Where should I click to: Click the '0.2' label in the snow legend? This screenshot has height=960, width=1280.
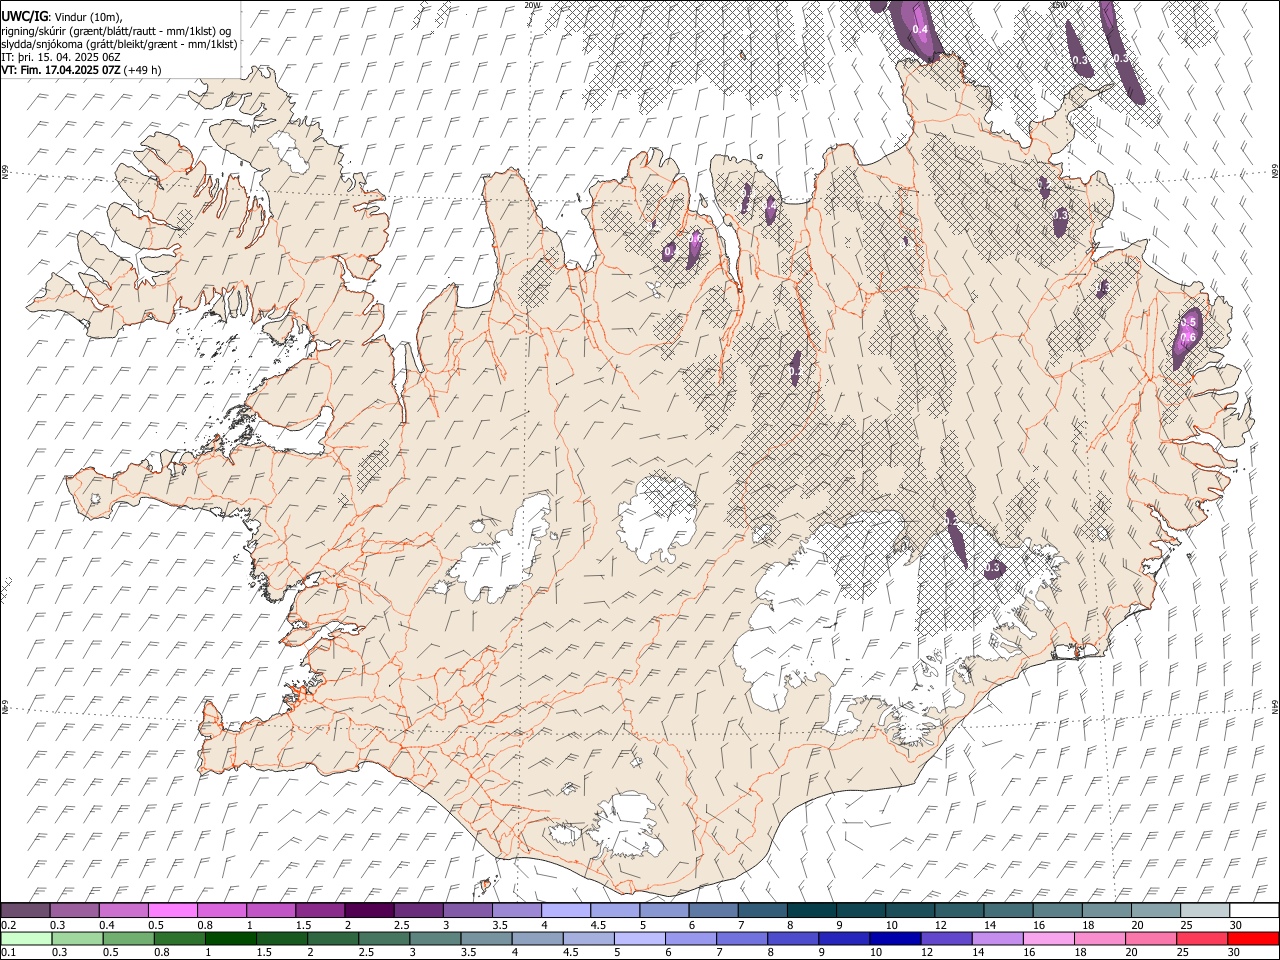[9, 924]
